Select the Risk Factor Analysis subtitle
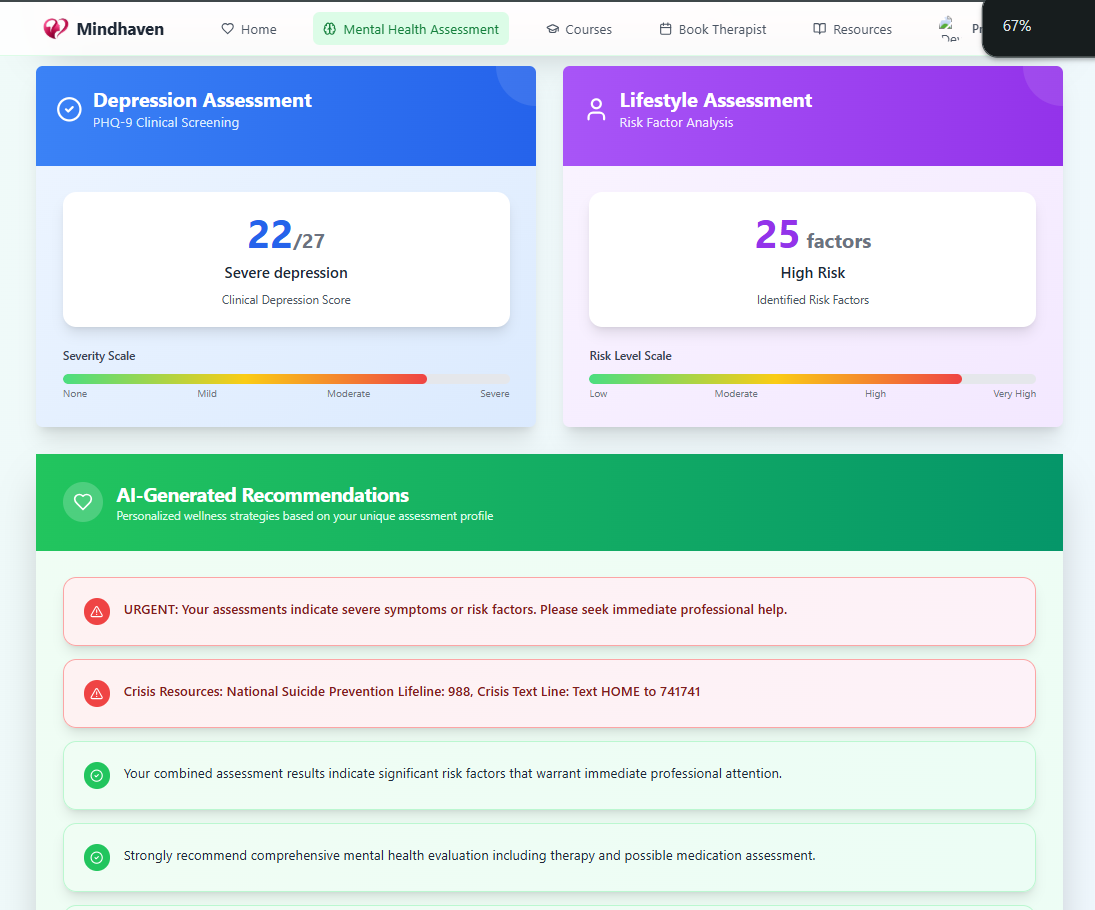The height and width of the screenshot is (910, 1095). 676,123
